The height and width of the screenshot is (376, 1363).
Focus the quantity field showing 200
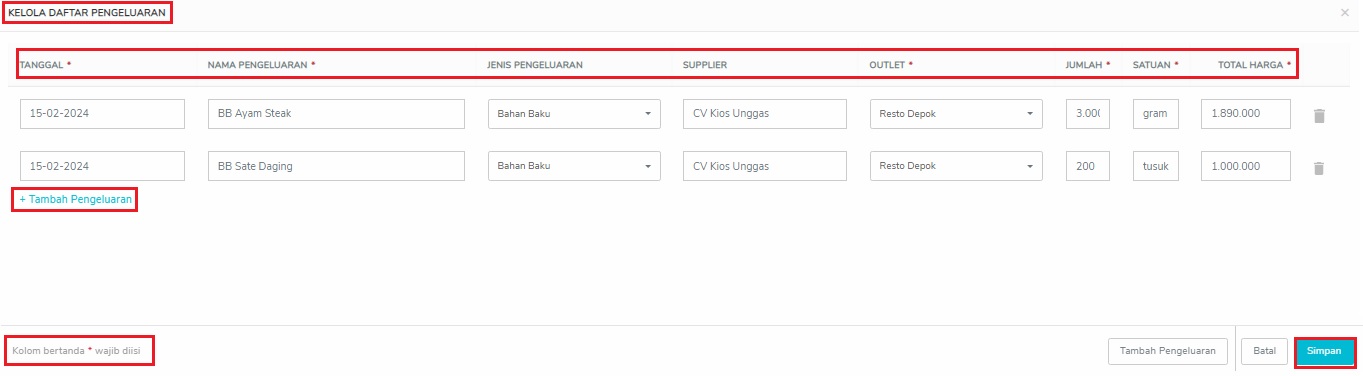1088,166
